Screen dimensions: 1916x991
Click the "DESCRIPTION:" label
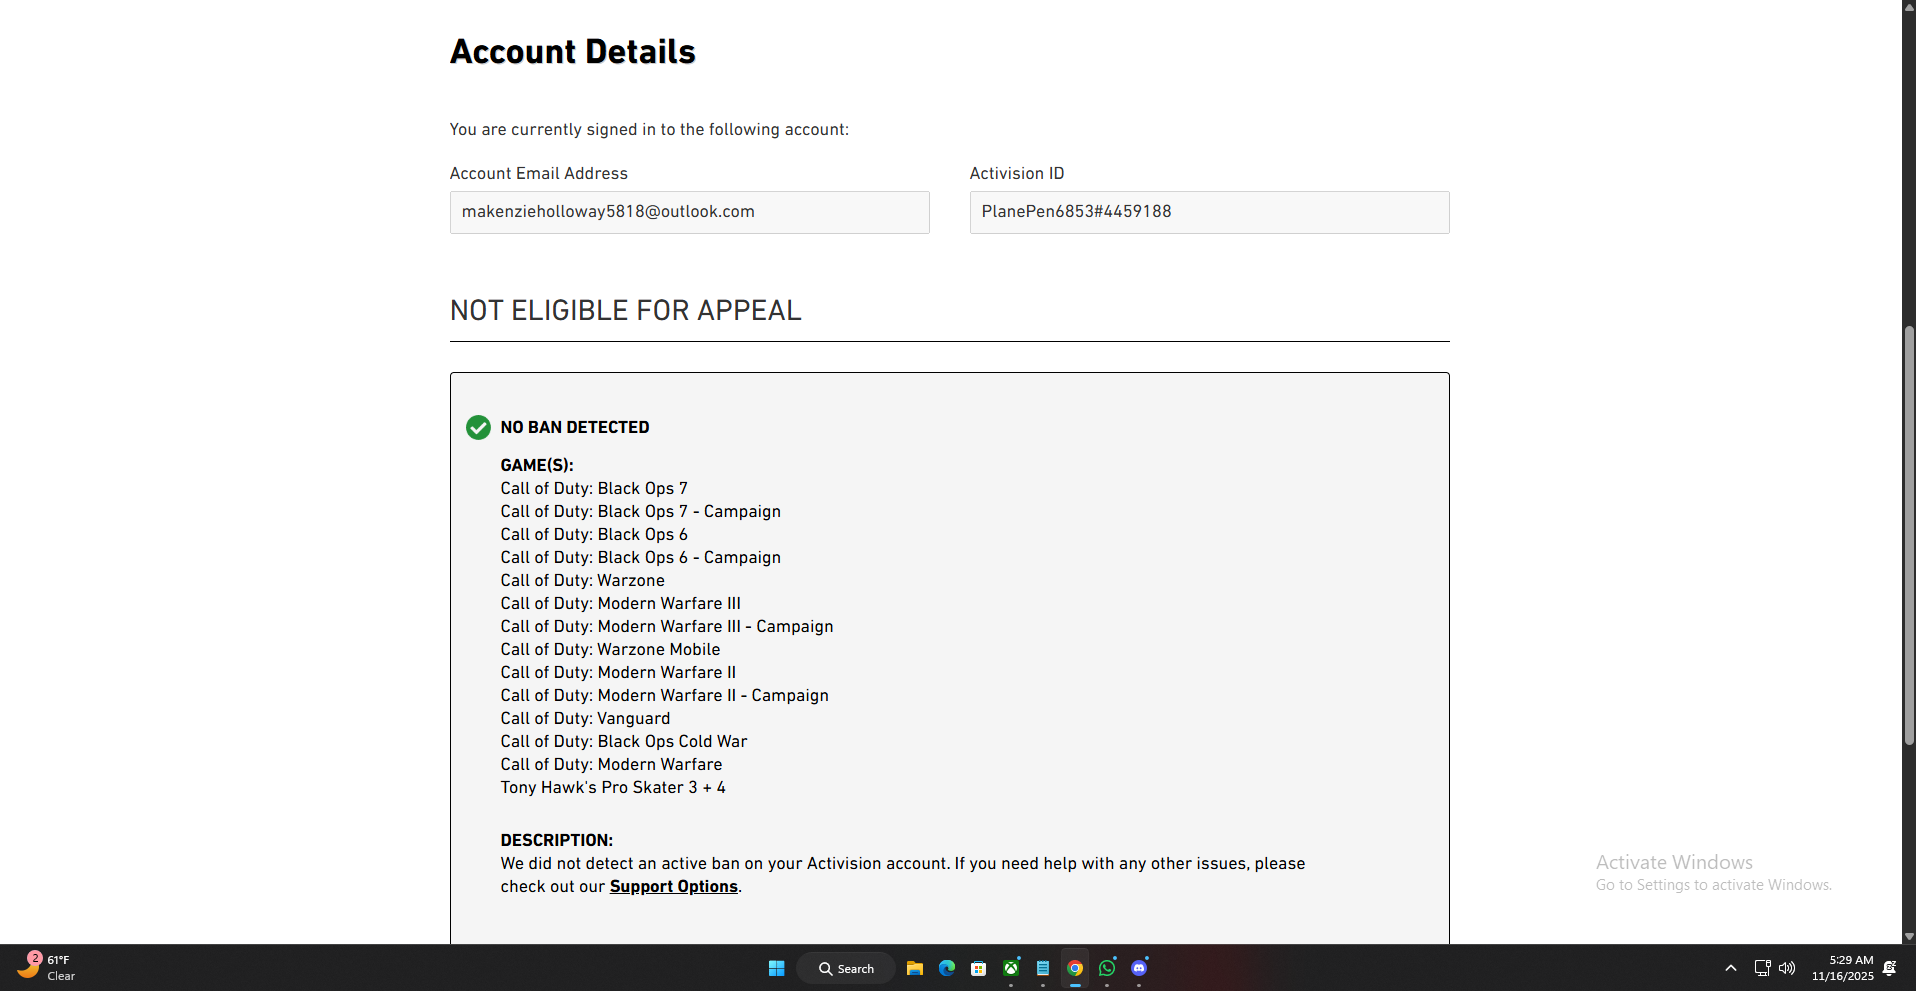click(x=557, y=840)
